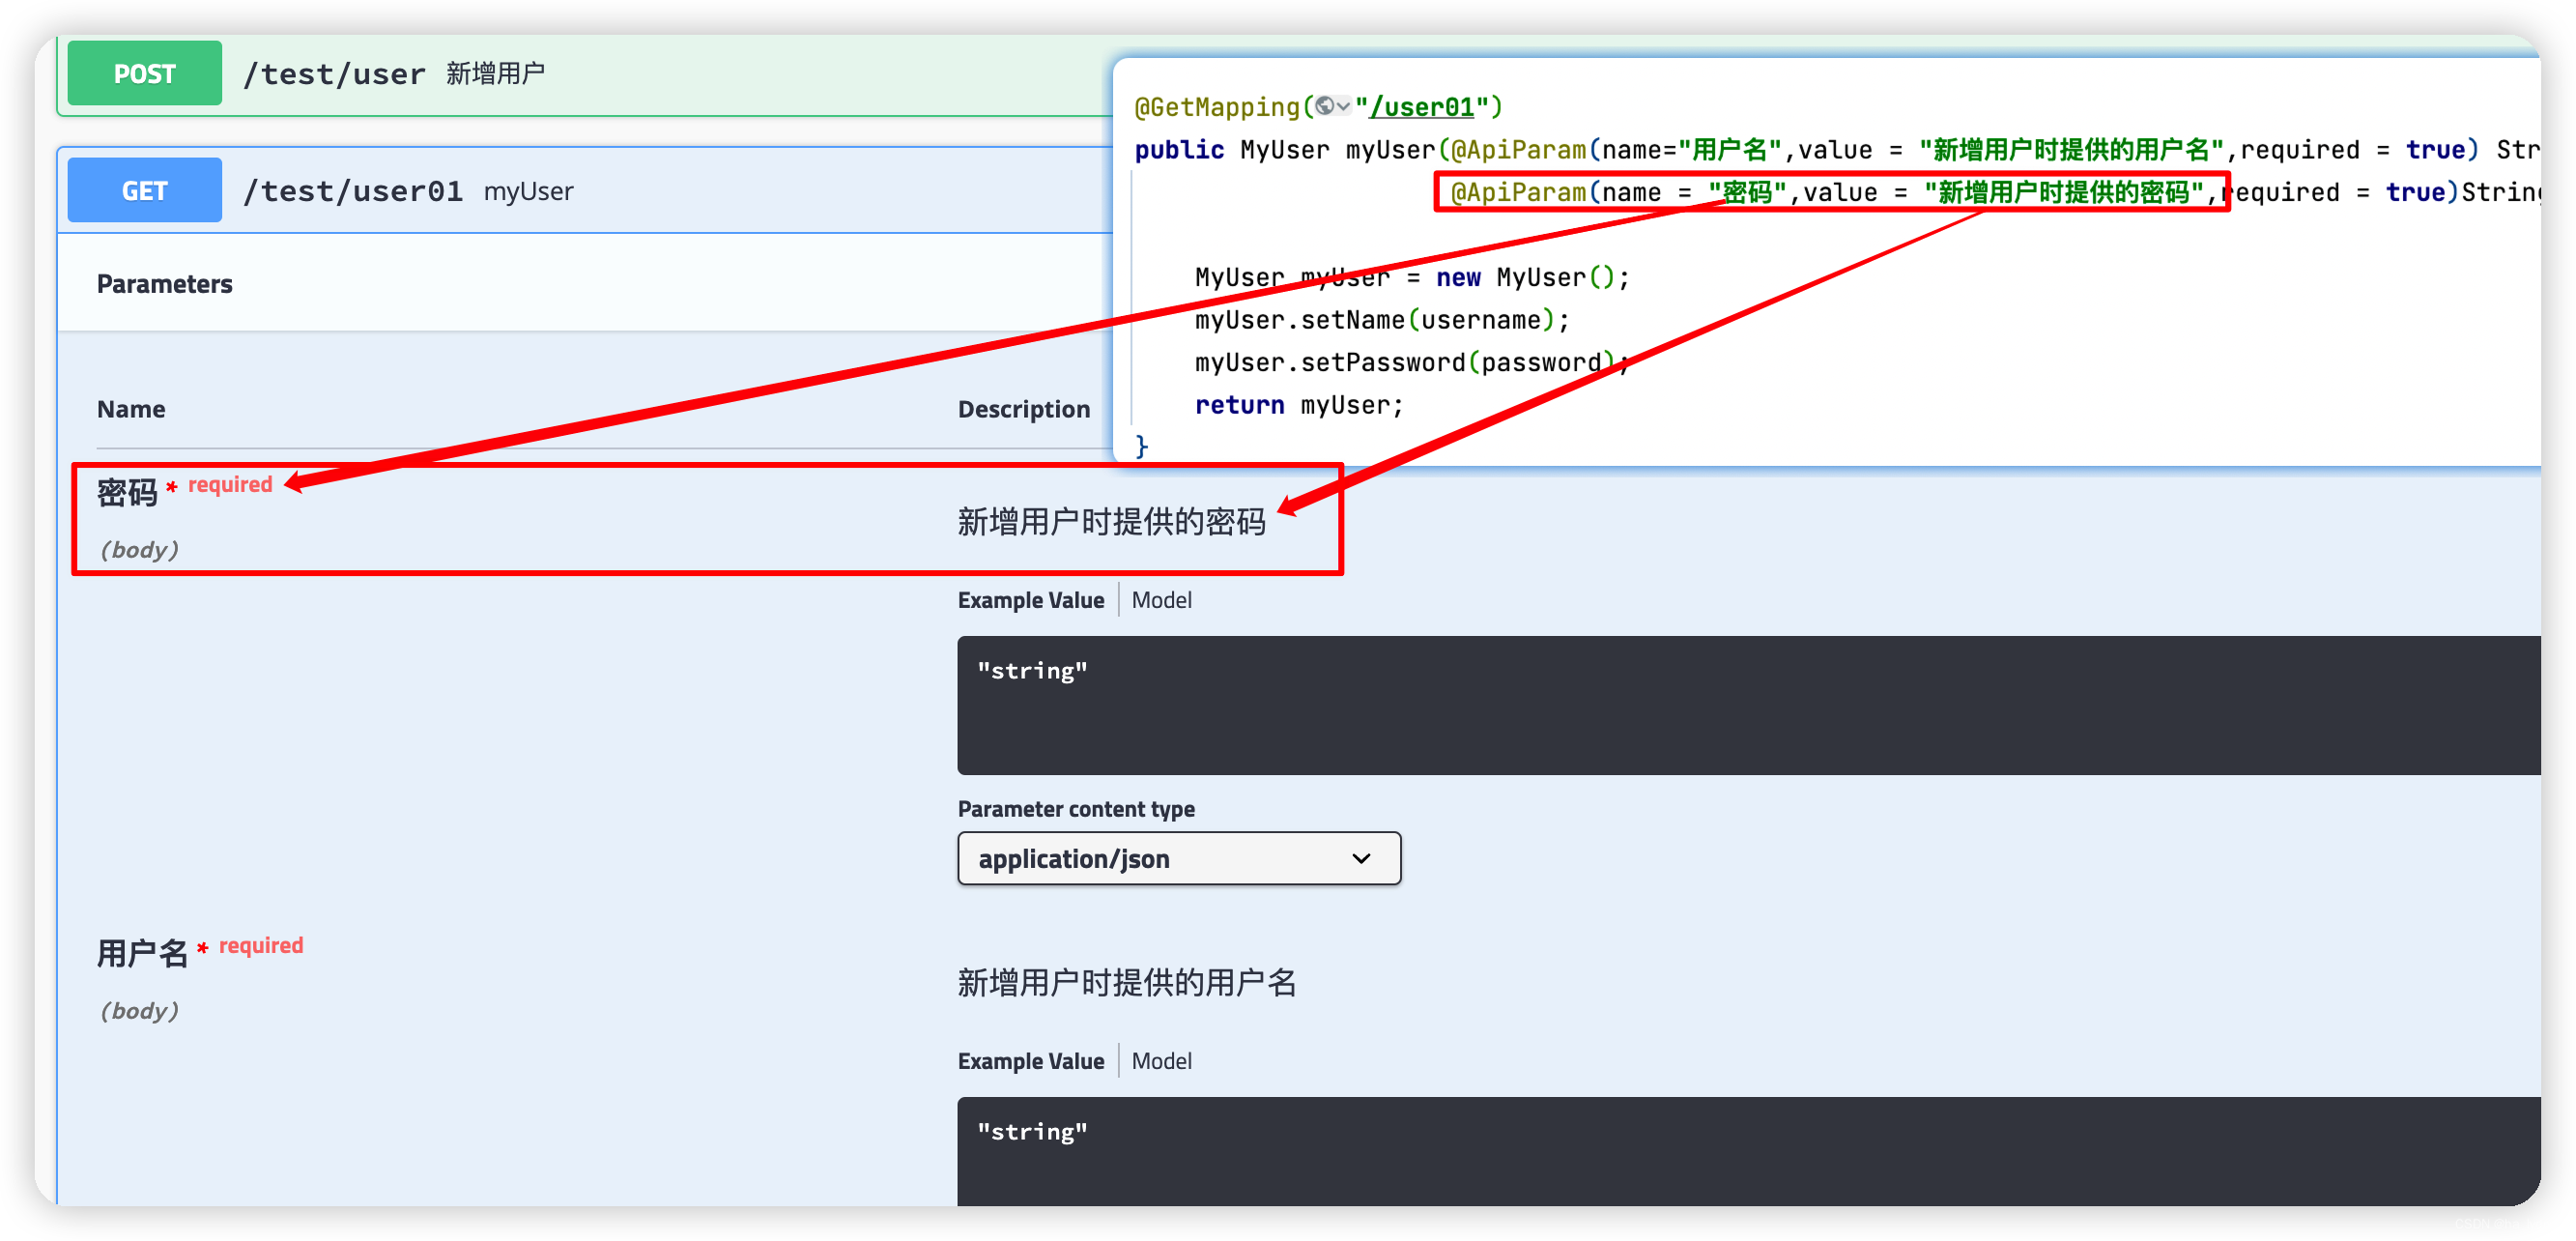Click the (body) label under 用户名
Image resolution: width=2576 pixels, height=1241 pixels.
pyautogui.click(x=139, y=1011)
